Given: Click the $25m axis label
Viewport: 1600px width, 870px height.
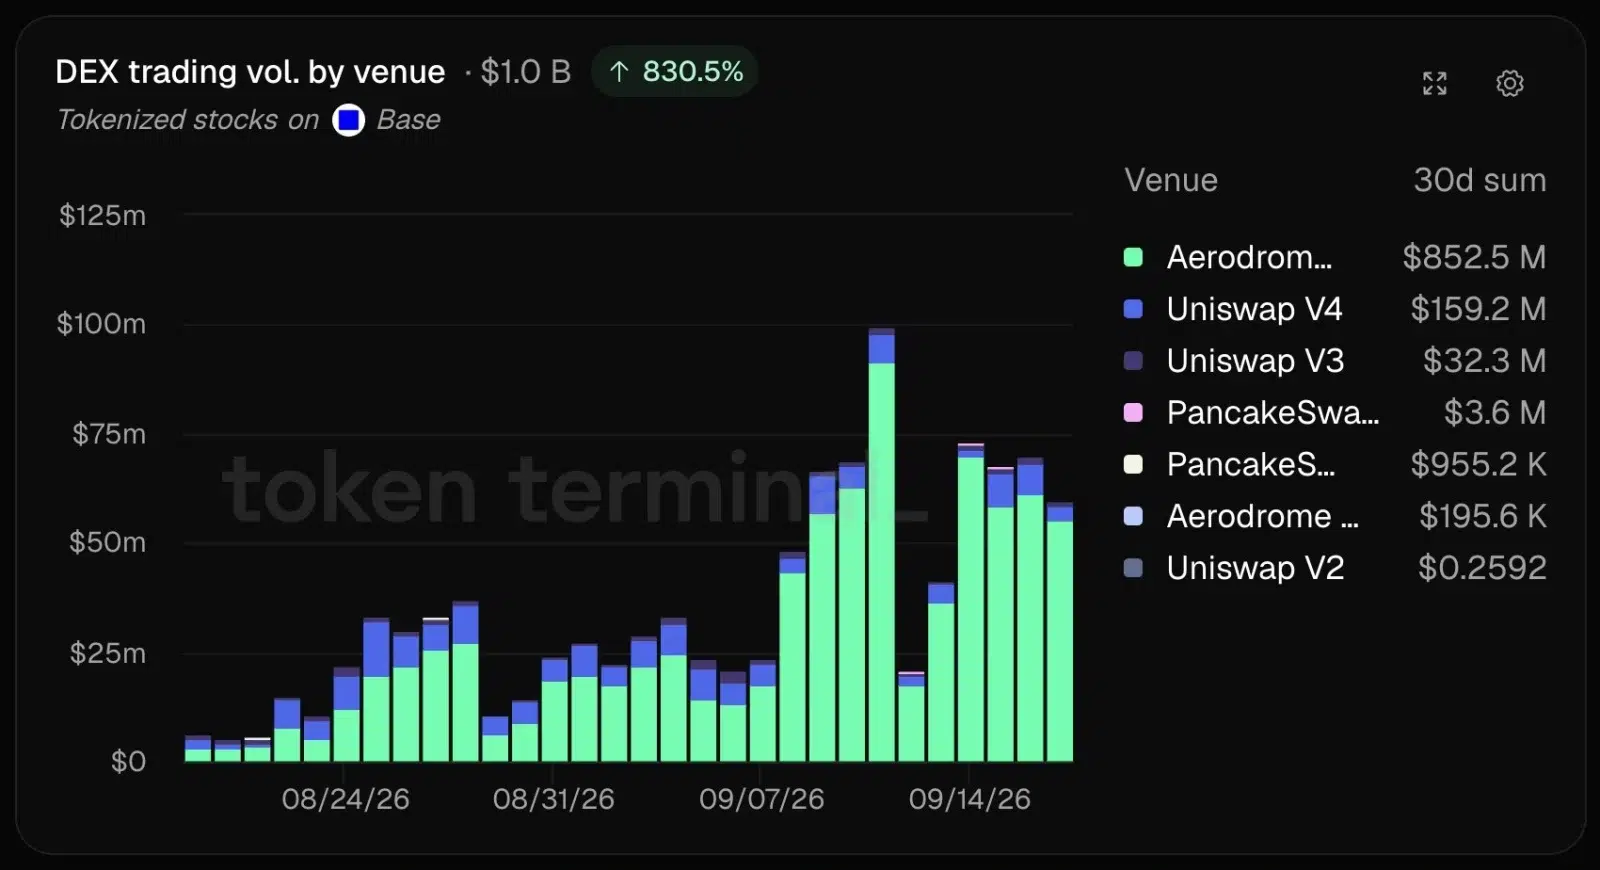Looking at the screenshot, I should point(107,653).
